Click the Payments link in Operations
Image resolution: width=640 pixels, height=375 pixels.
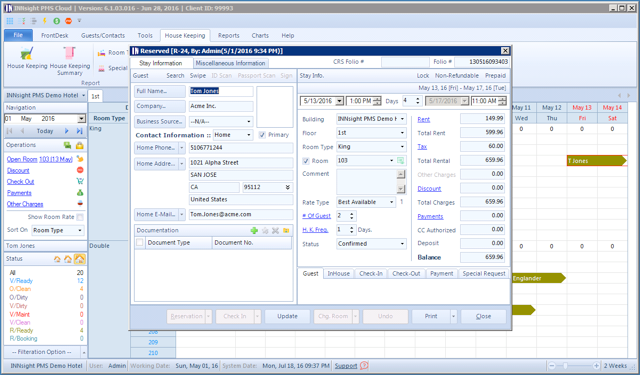(x=19, y=193)
